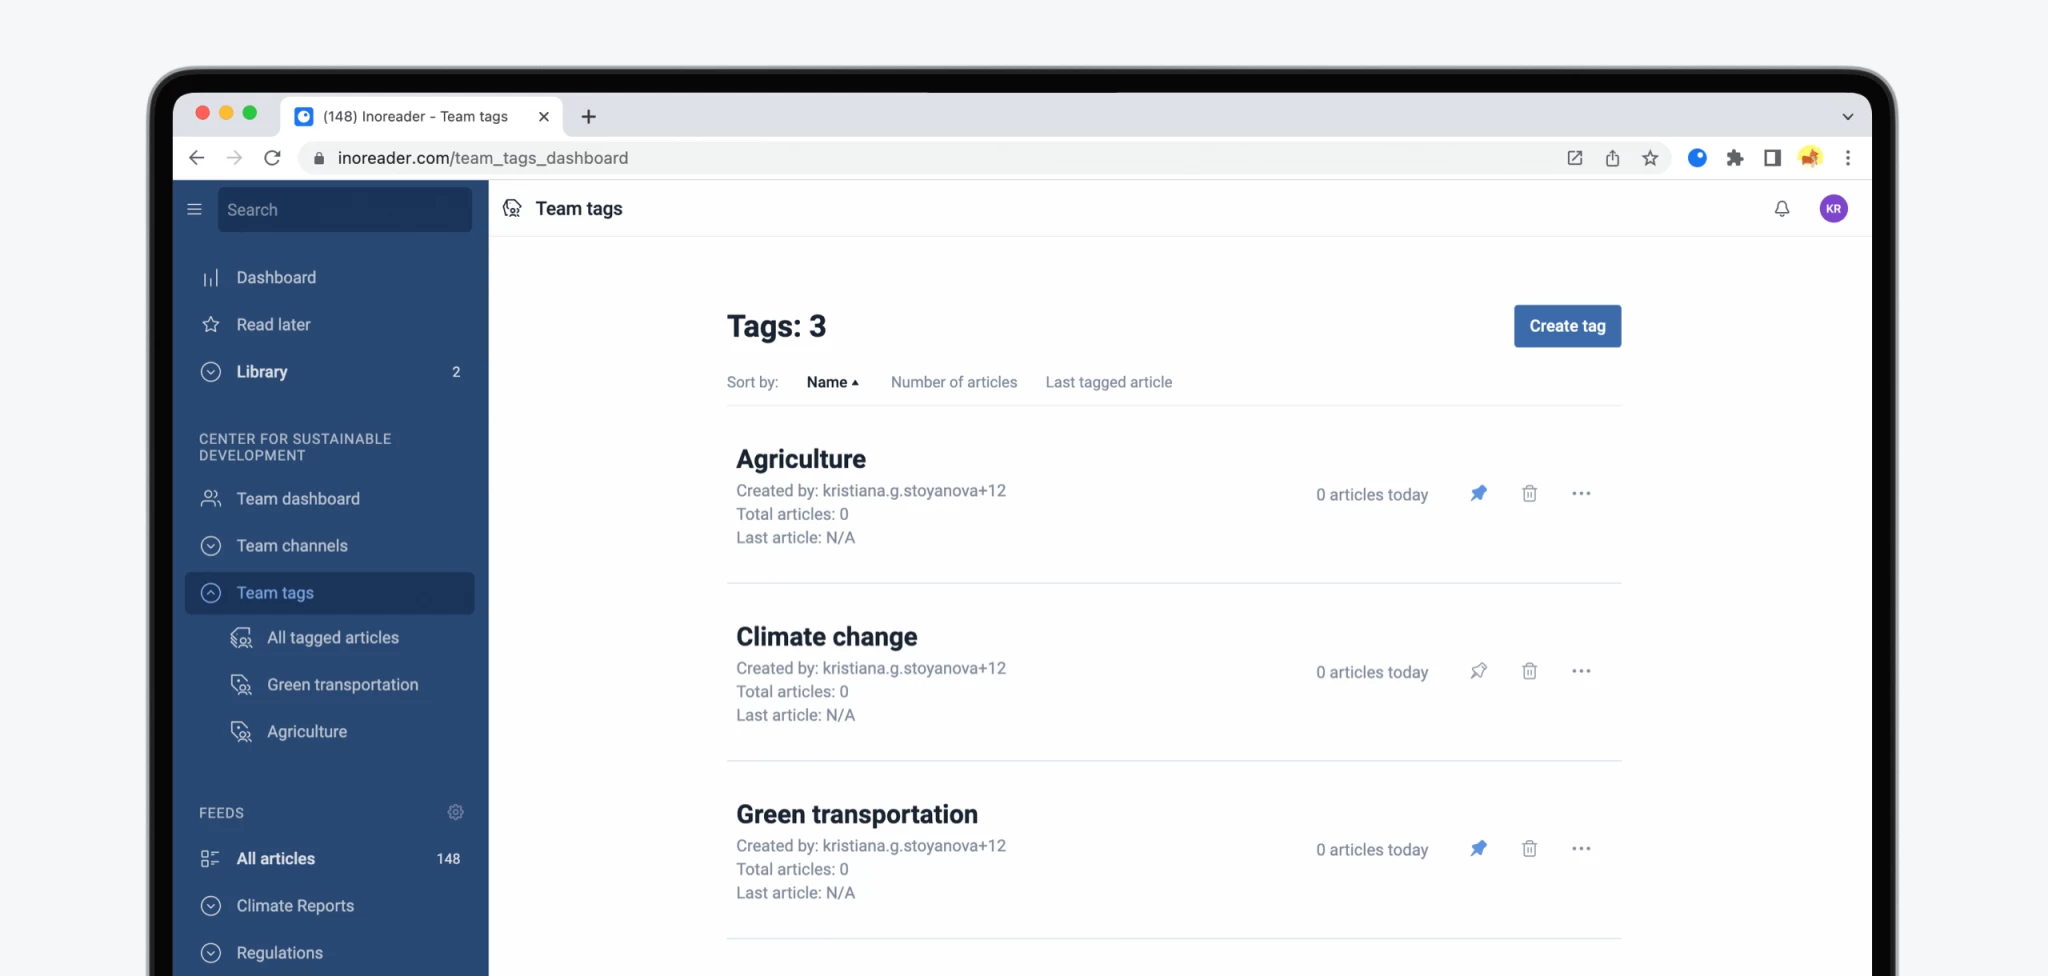Sort tags by Number of articles
The image size is (2048, 976).
(953, 382)
